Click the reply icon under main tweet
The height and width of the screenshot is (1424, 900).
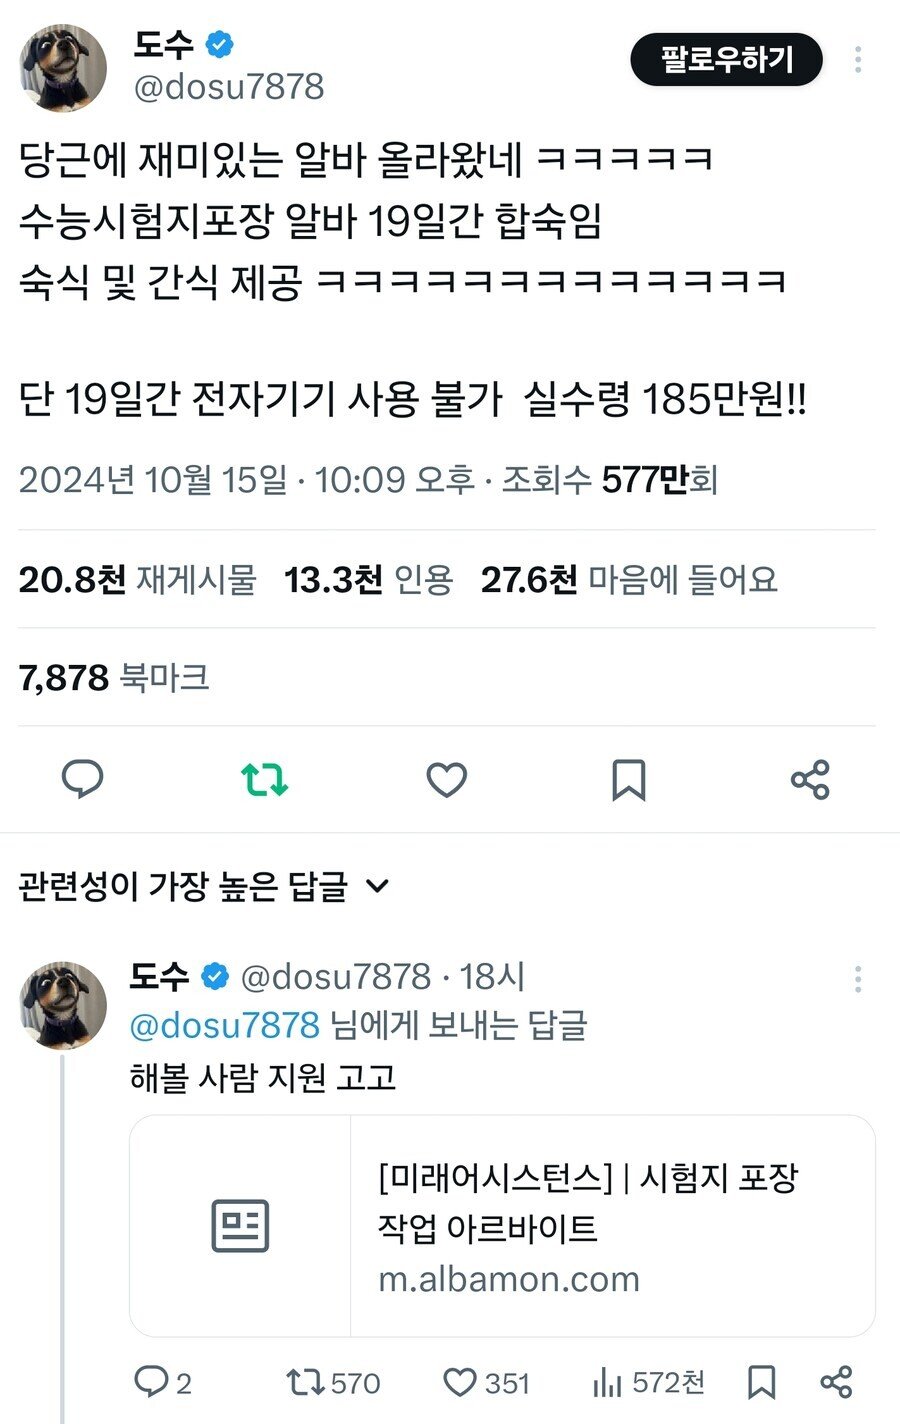[x=83, y=779]
